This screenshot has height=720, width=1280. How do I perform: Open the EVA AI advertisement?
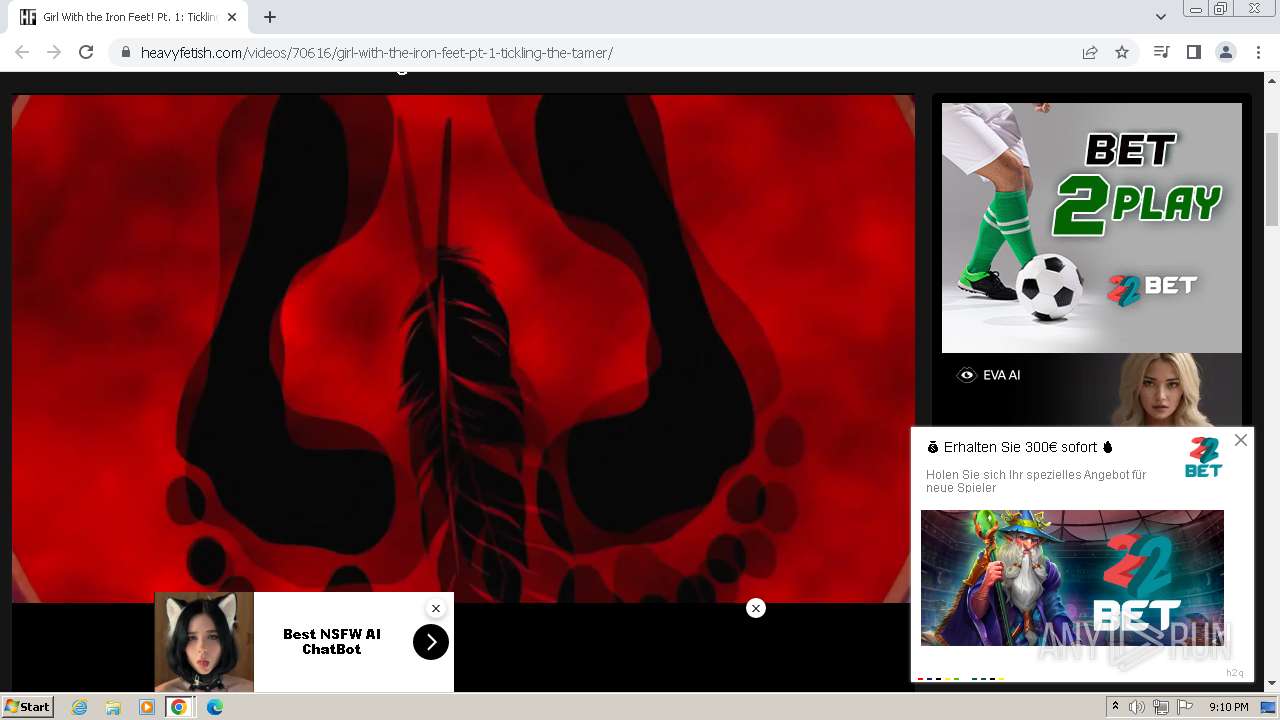click(1092, 390)
